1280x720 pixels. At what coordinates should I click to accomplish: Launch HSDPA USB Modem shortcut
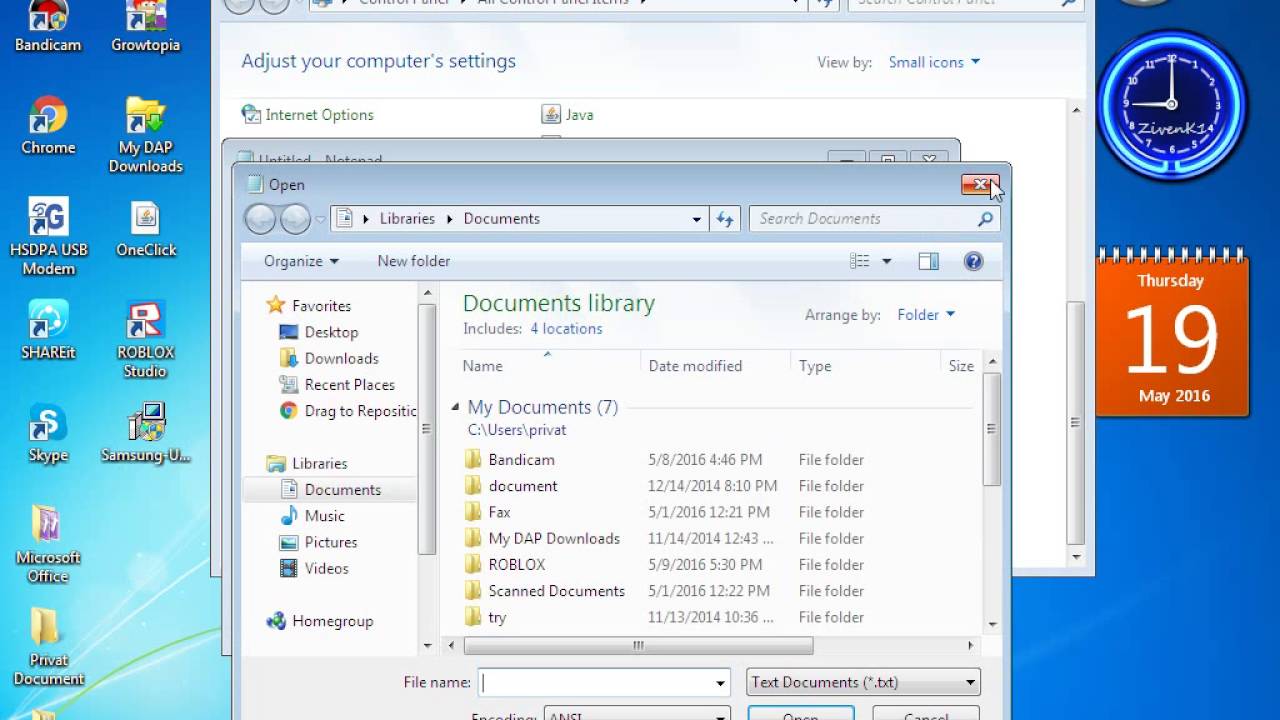click(x=48, y=237)
